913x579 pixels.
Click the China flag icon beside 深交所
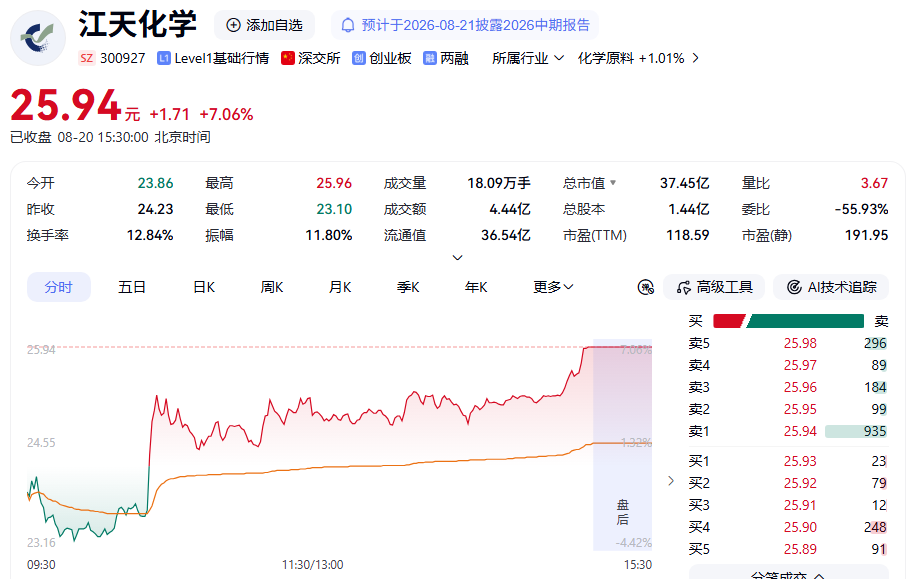[x=288, y=58]
